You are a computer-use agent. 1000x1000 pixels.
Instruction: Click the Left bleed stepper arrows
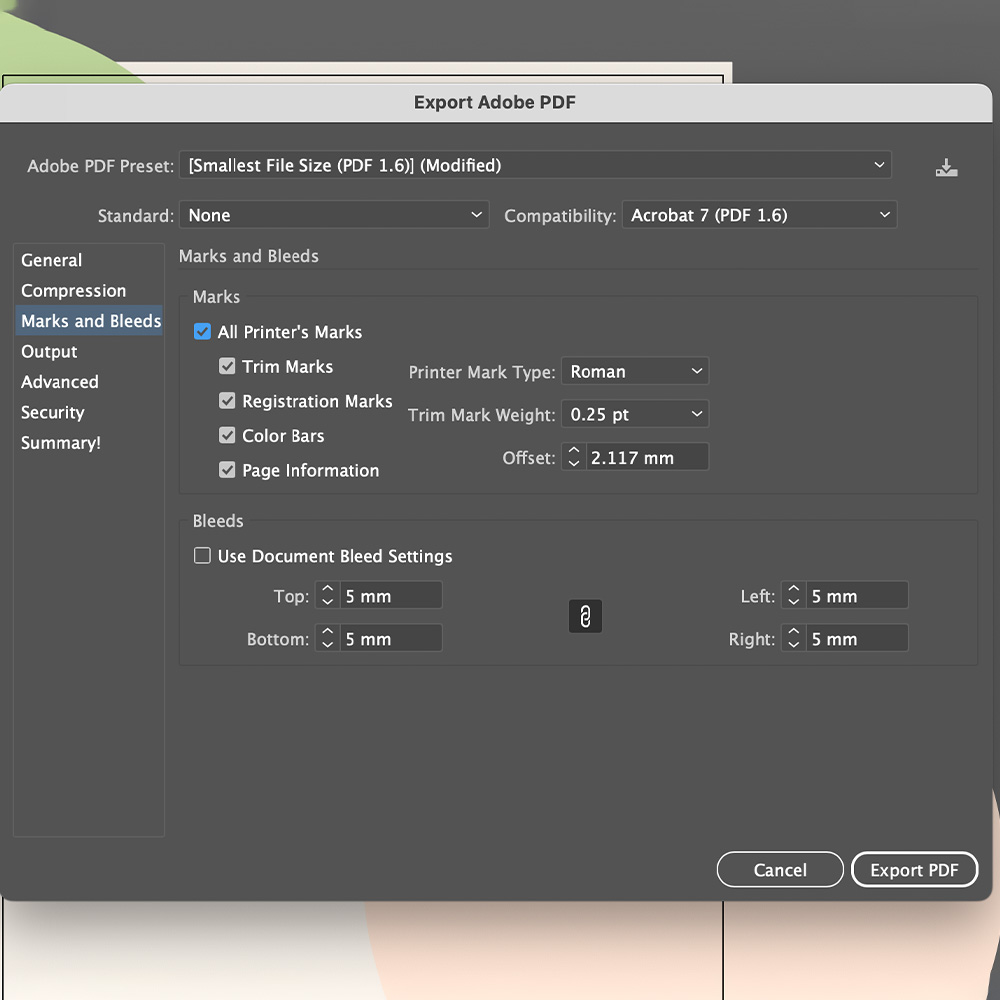793,595
